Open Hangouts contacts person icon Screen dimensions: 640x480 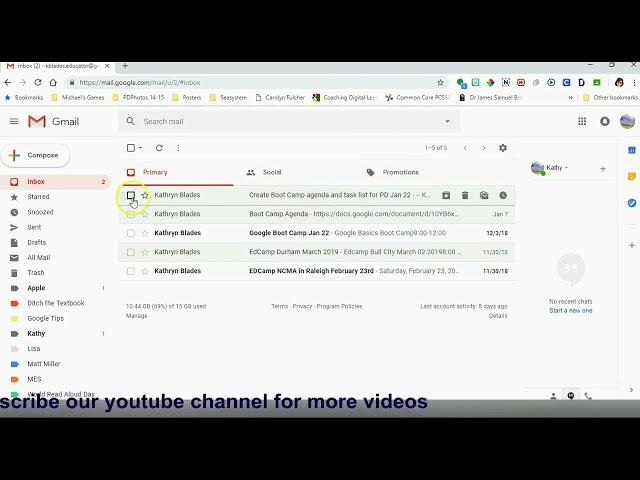tap(553, 396)
